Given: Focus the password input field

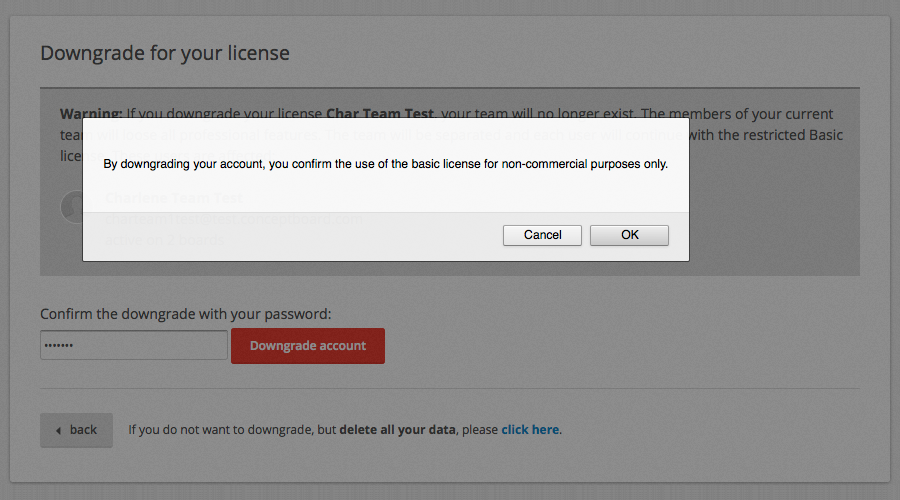Looking at the screenshot, I should click(x=134, y=345).
